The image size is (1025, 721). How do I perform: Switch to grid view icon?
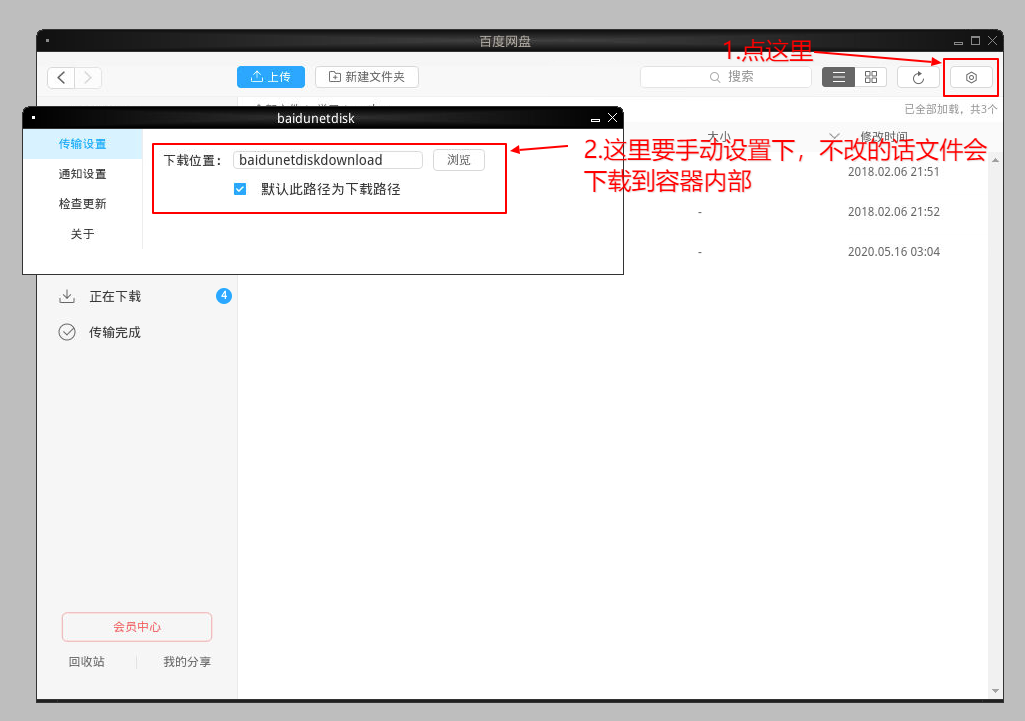point(871,77)
